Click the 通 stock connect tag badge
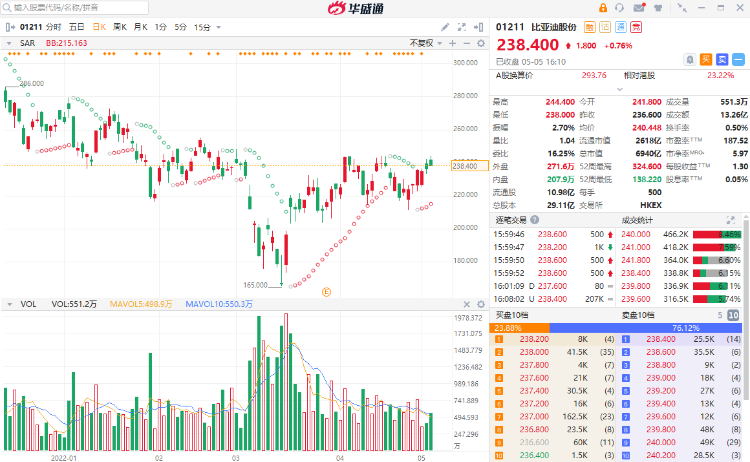The width and height of the screenshot is (750, 462). pos(620,27)
